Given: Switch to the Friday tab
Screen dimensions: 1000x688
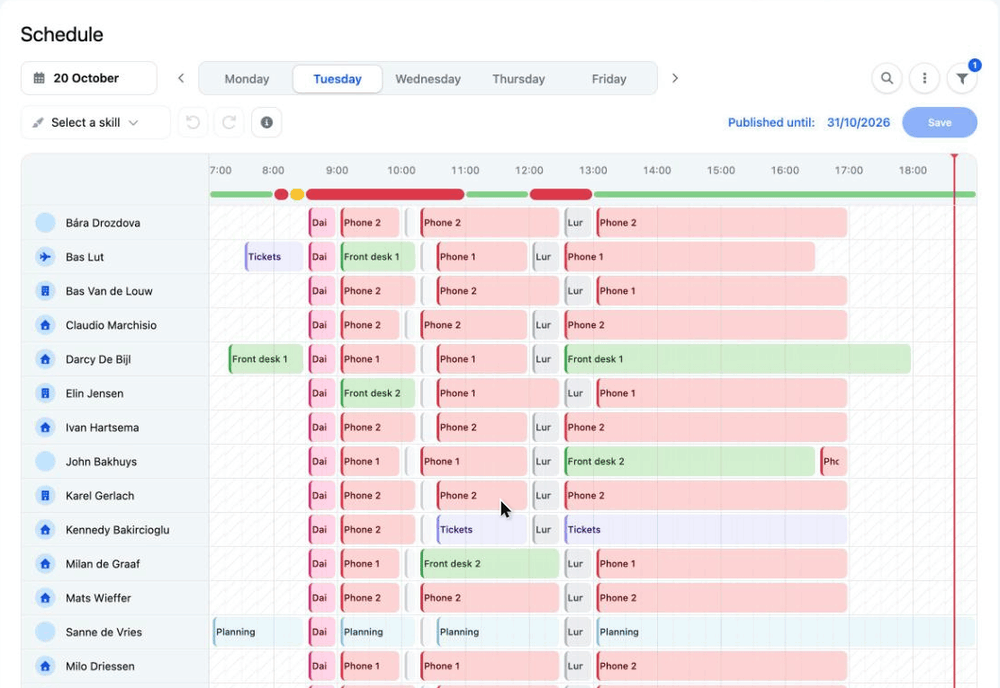Looking at the screenshot, I should [x=609, y=79].
